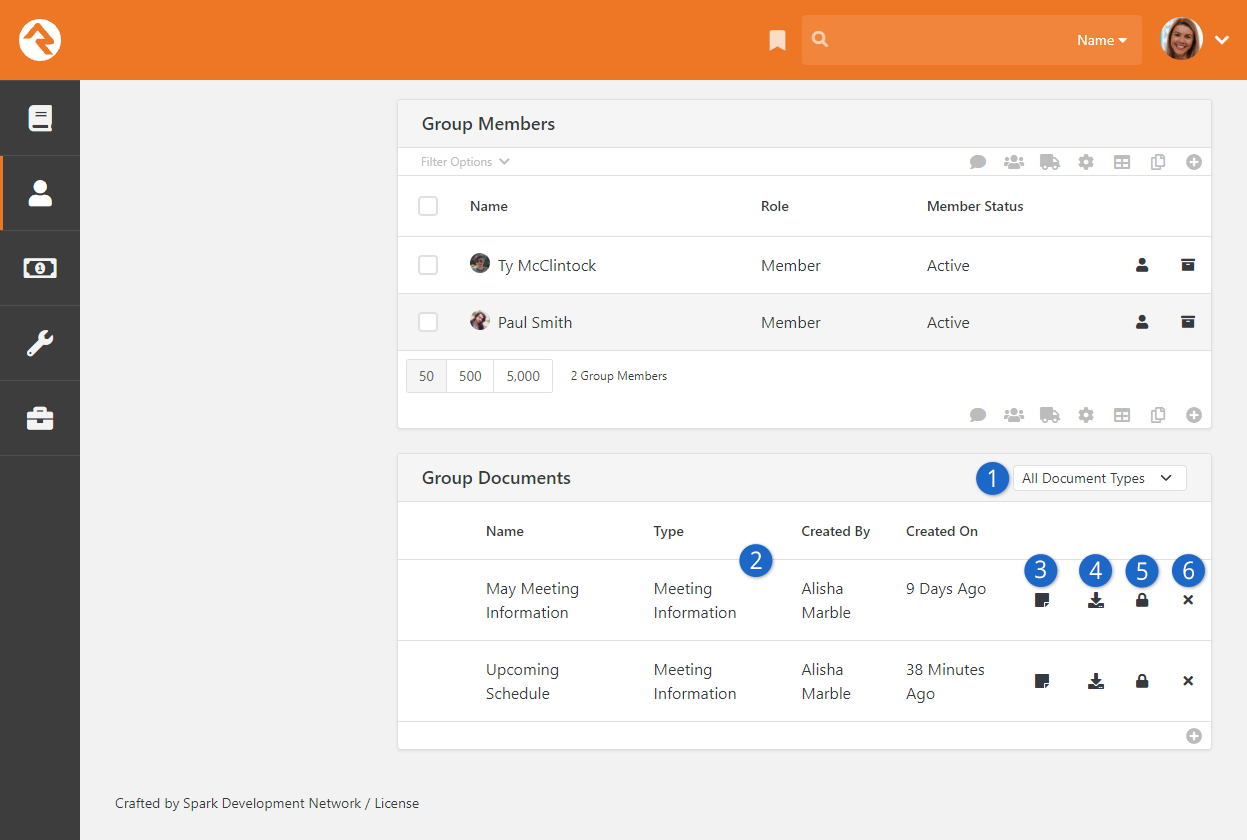
Task: Click Type column header in Group Documents
Action: tap(669, 531)
